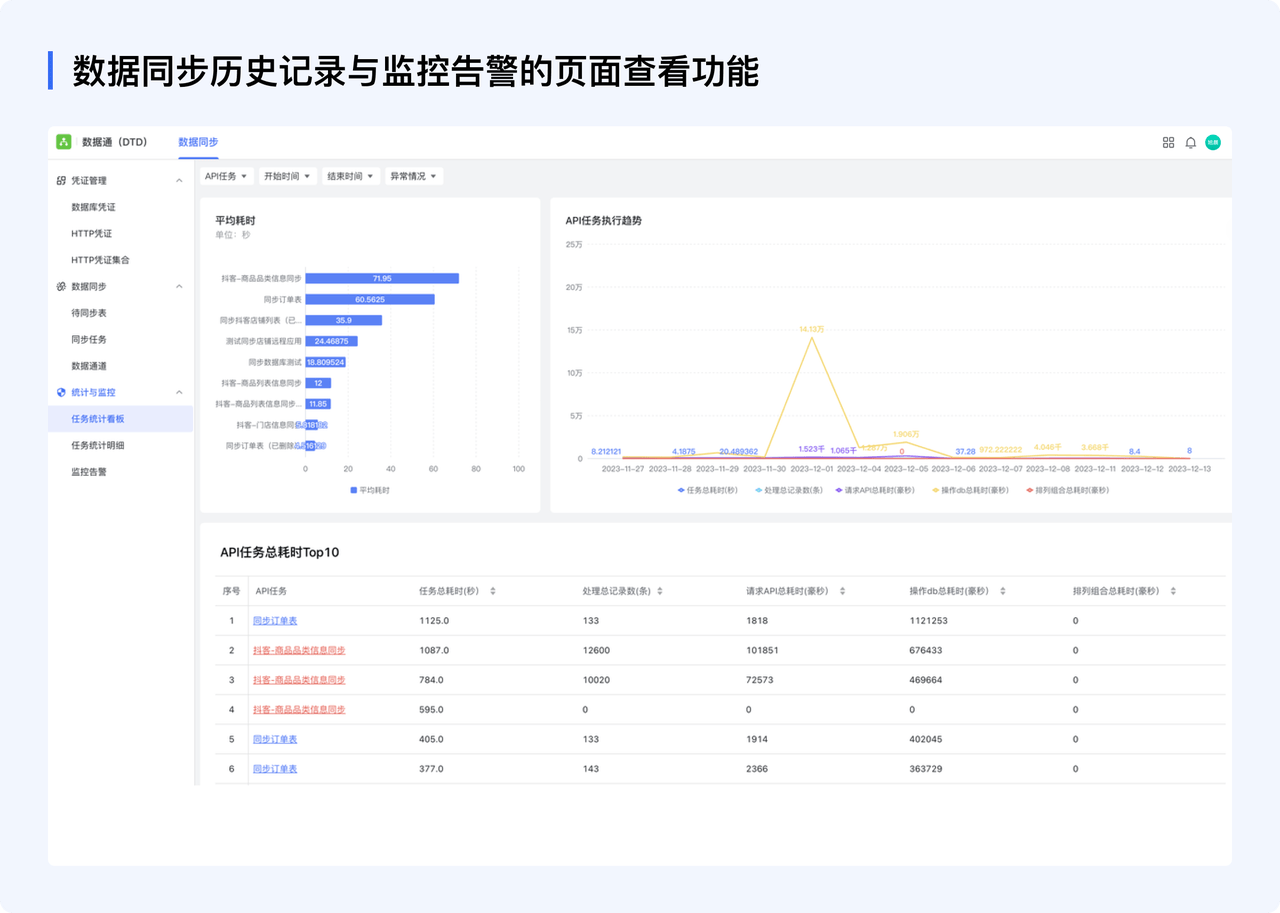
Task: Click the green user avatar
Action: [1213, 142]
